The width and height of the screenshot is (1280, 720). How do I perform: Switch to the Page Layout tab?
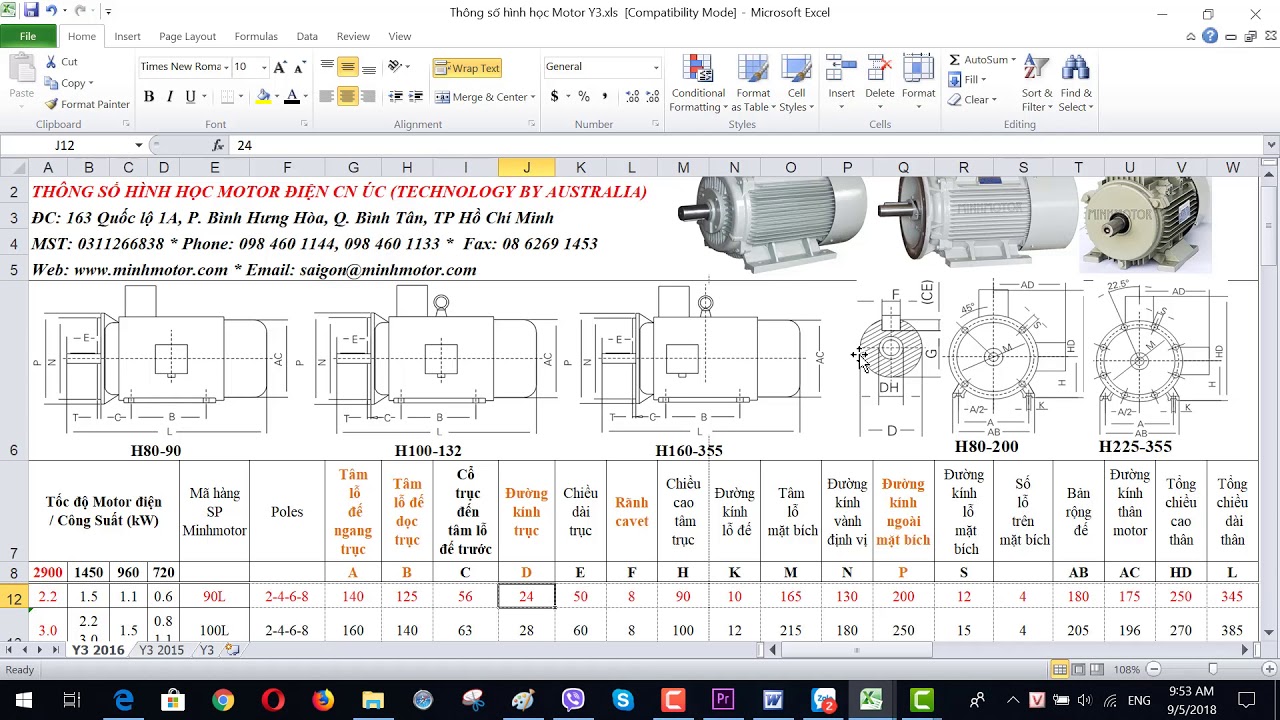(187, 36)
